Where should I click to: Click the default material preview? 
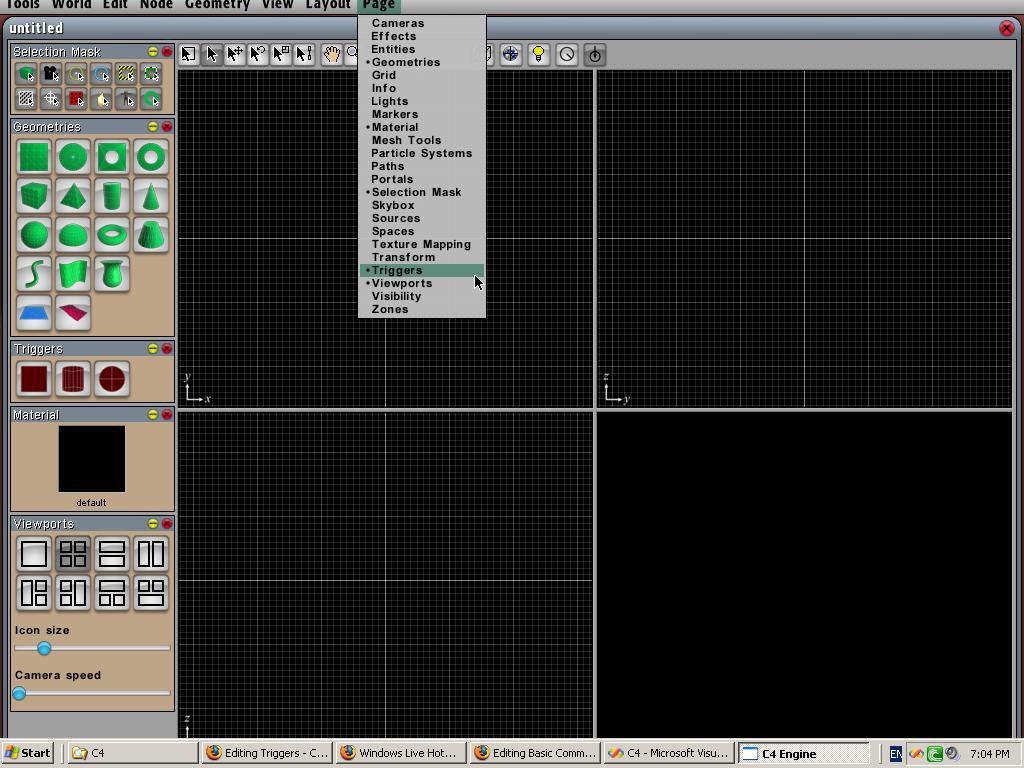(92, 459)
